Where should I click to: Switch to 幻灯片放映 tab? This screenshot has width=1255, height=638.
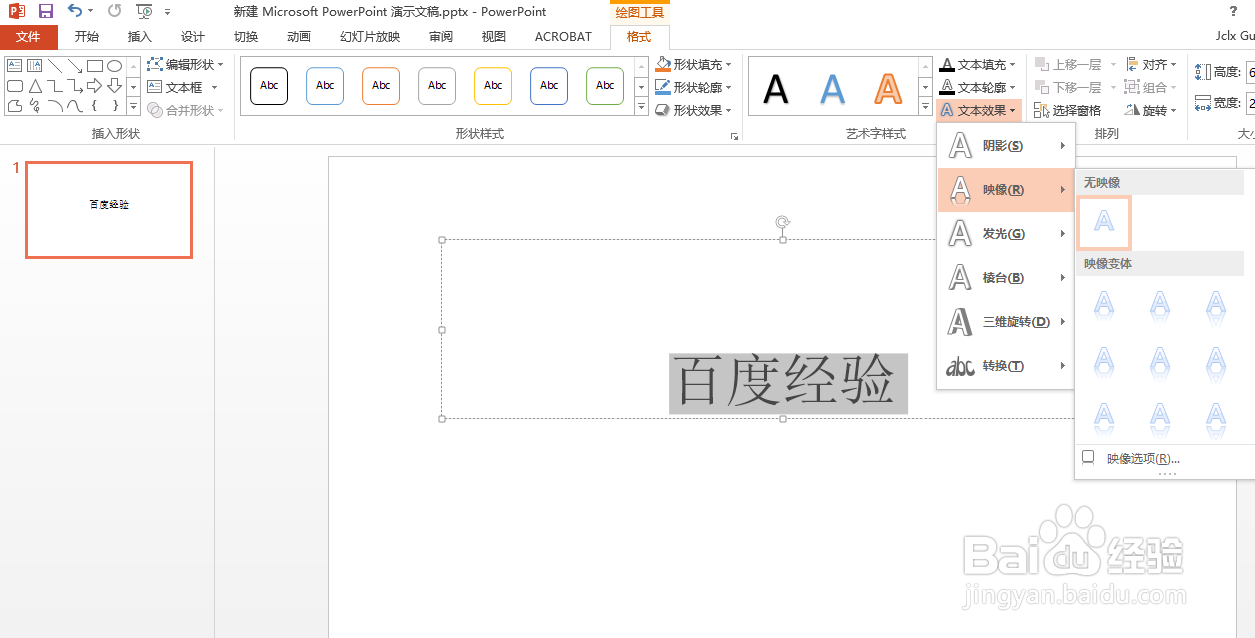[370, 37]
